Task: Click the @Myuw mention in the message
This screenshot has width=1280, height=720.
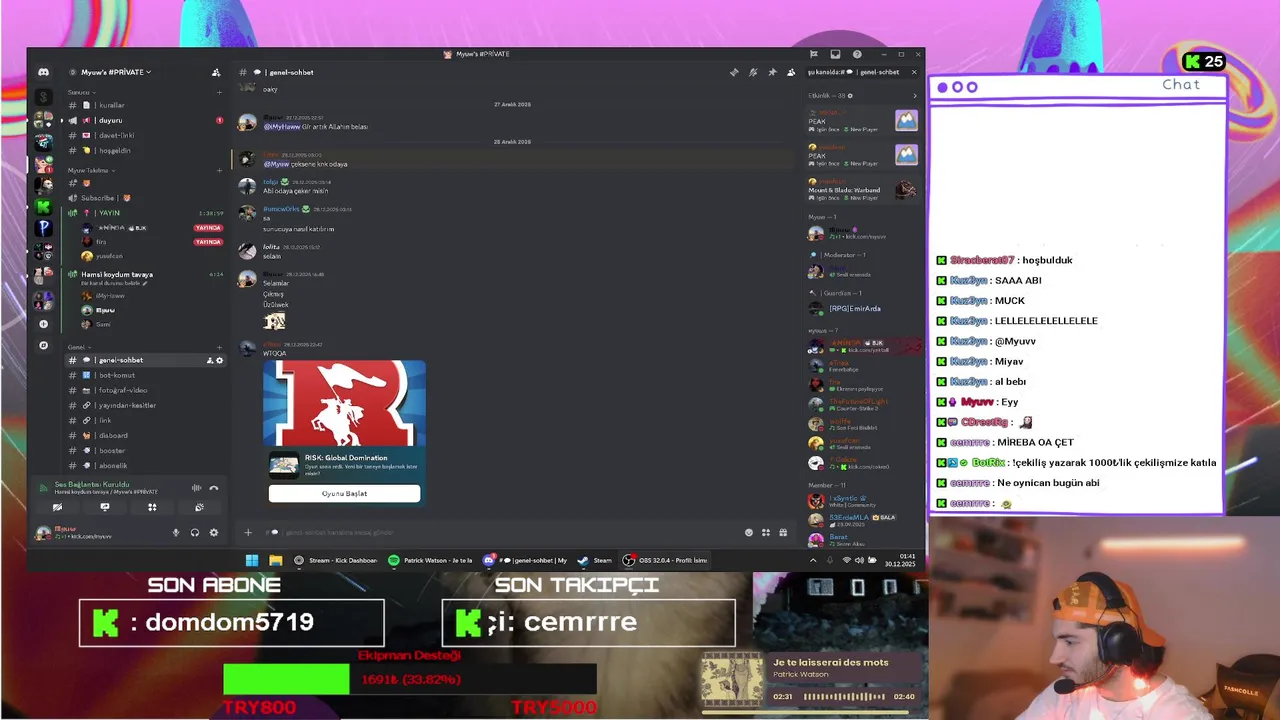Action: 275,164
